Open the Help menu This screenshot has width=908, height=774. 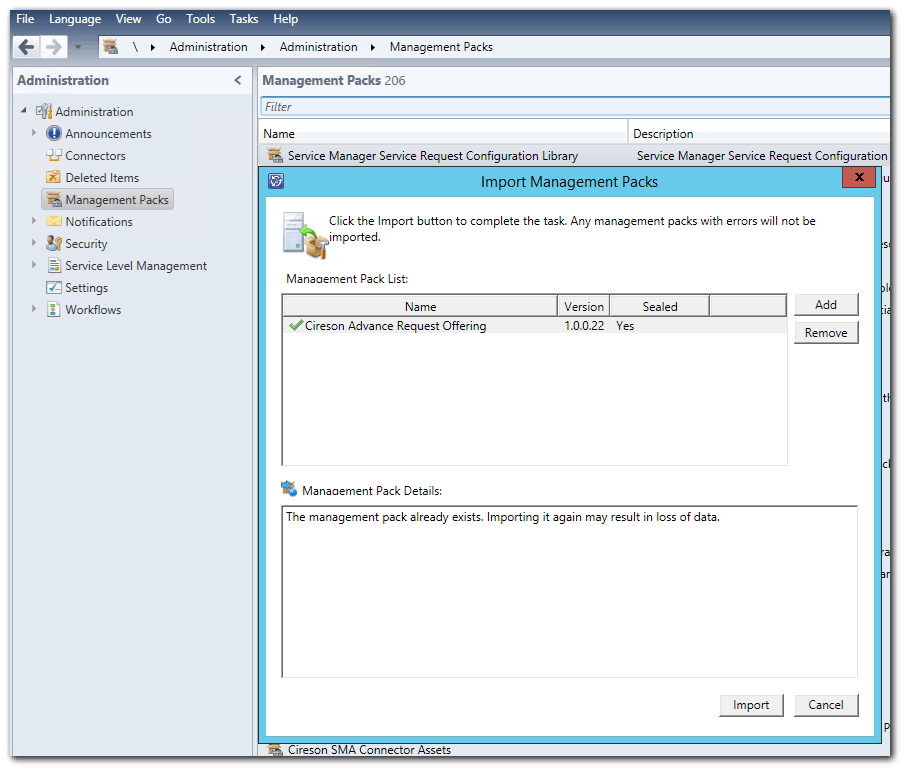(x=285, y=19)
